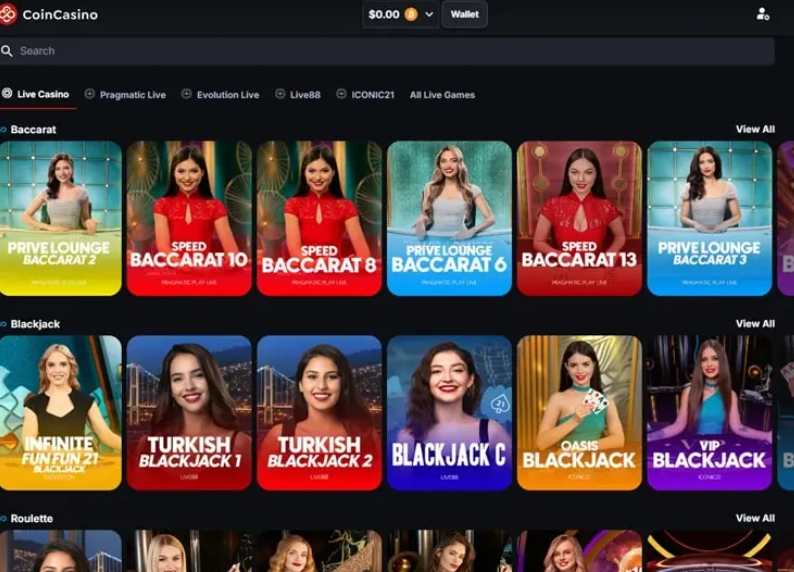
Task: Open the user account icon
Action: tap(763, 14)
